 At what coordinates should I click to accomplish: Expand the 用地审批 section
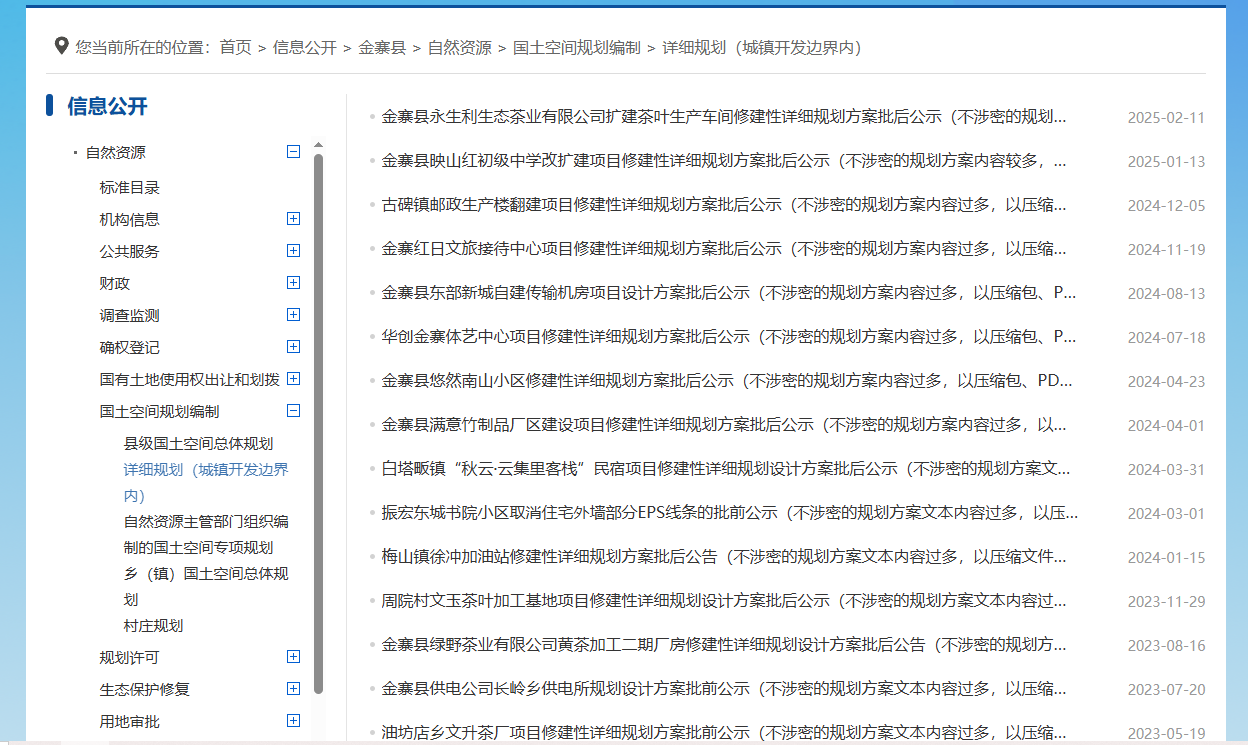click(293, 721)
